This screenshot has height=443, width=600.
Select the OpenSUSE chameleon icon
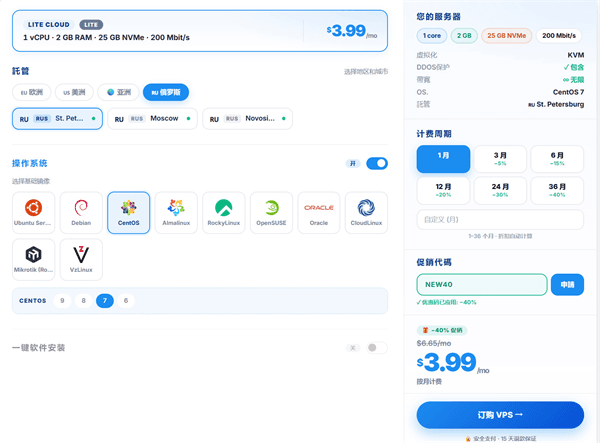(271, 212)
